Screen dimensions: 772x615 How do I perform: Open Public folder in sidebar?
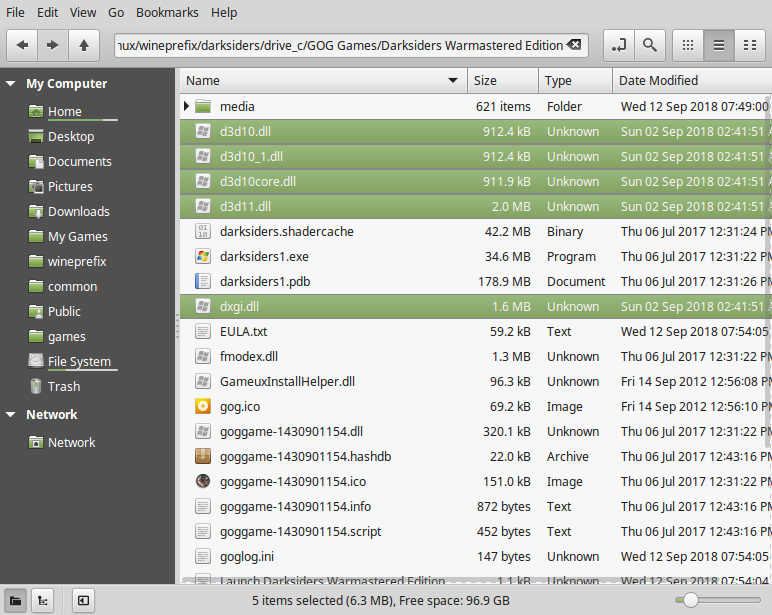pyautogui.click(x=64, y=312)
